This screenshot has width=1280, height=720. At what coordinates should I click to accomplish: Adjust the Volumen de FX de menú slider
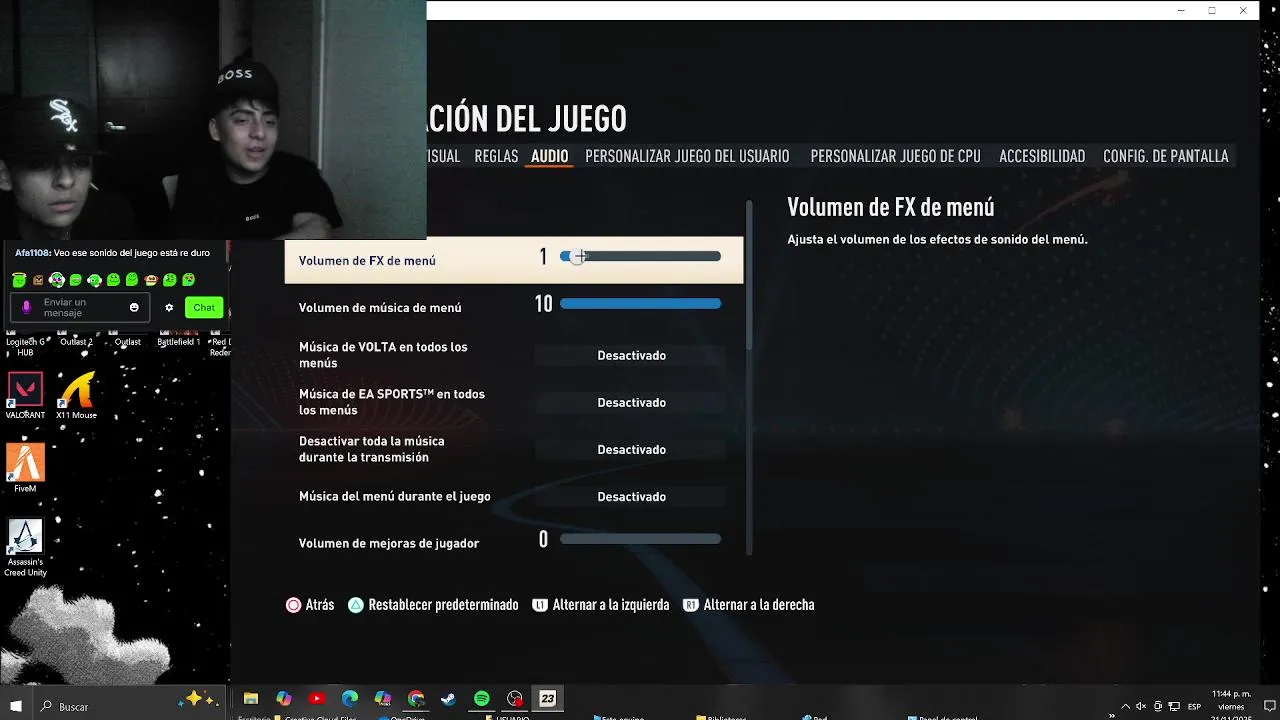640,257
